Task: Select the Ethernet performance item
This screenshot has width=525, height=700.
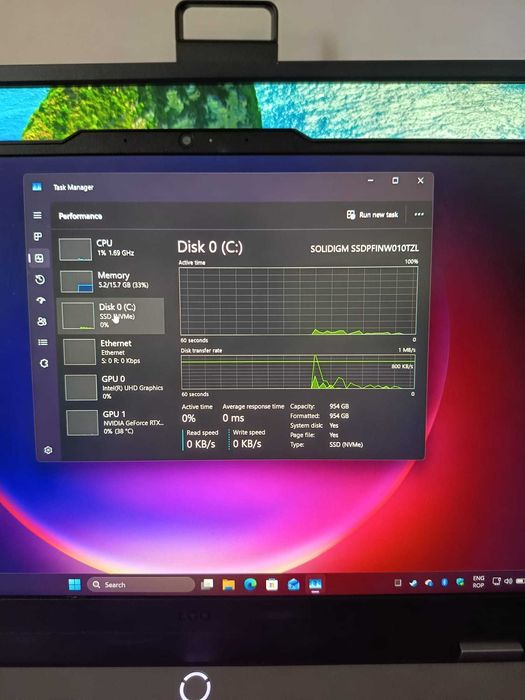Action: (x=113, y=351)
